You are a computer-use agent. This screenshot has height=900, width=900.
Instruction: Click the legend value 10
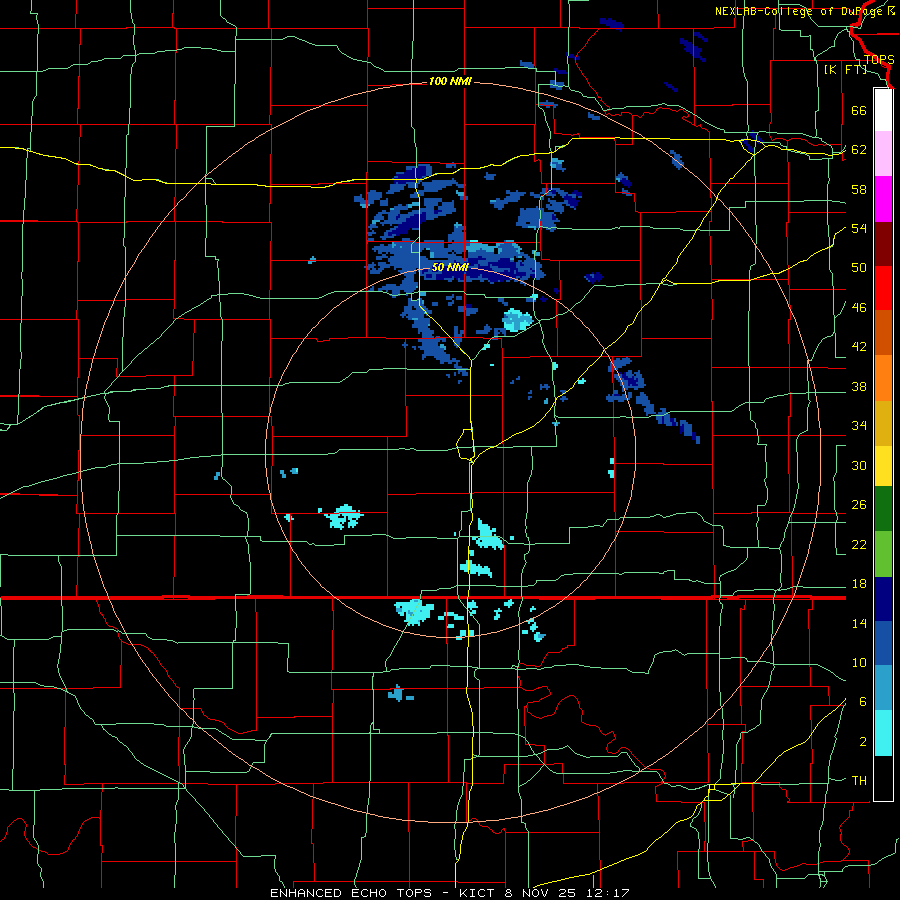[x=859, y=662]
